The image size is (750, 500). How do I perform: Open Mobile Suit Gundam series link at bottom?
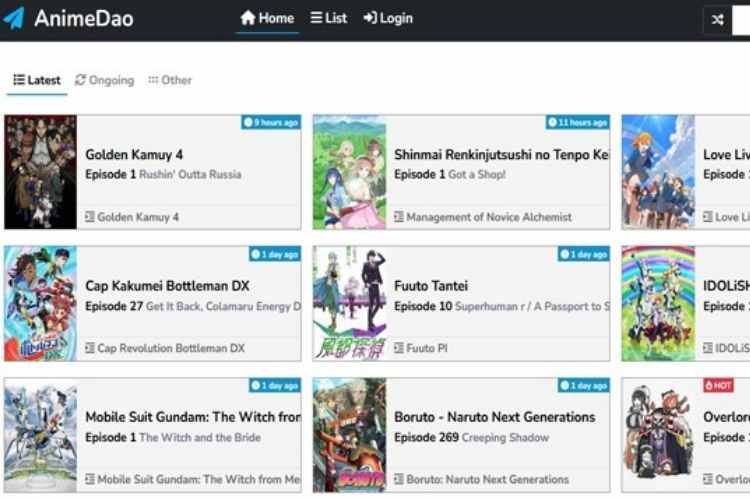(x=199, y=479)
